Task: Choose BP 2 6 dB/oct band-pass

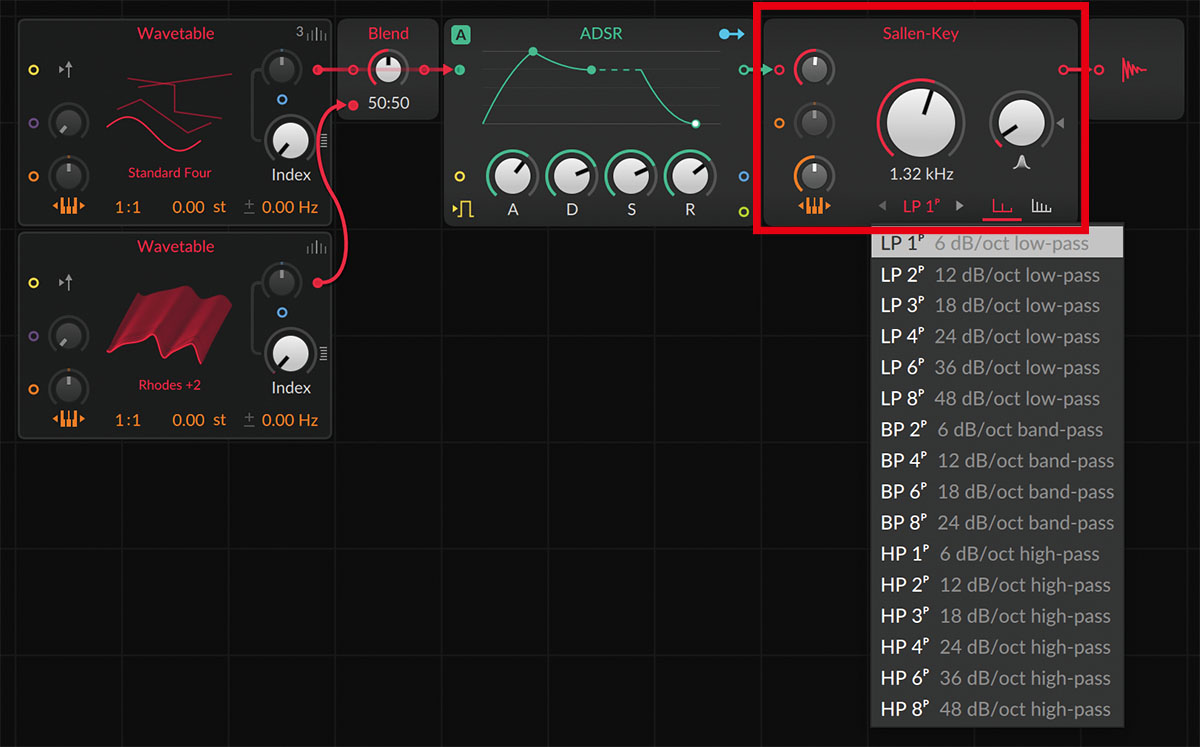Action: tap(997, 430)
